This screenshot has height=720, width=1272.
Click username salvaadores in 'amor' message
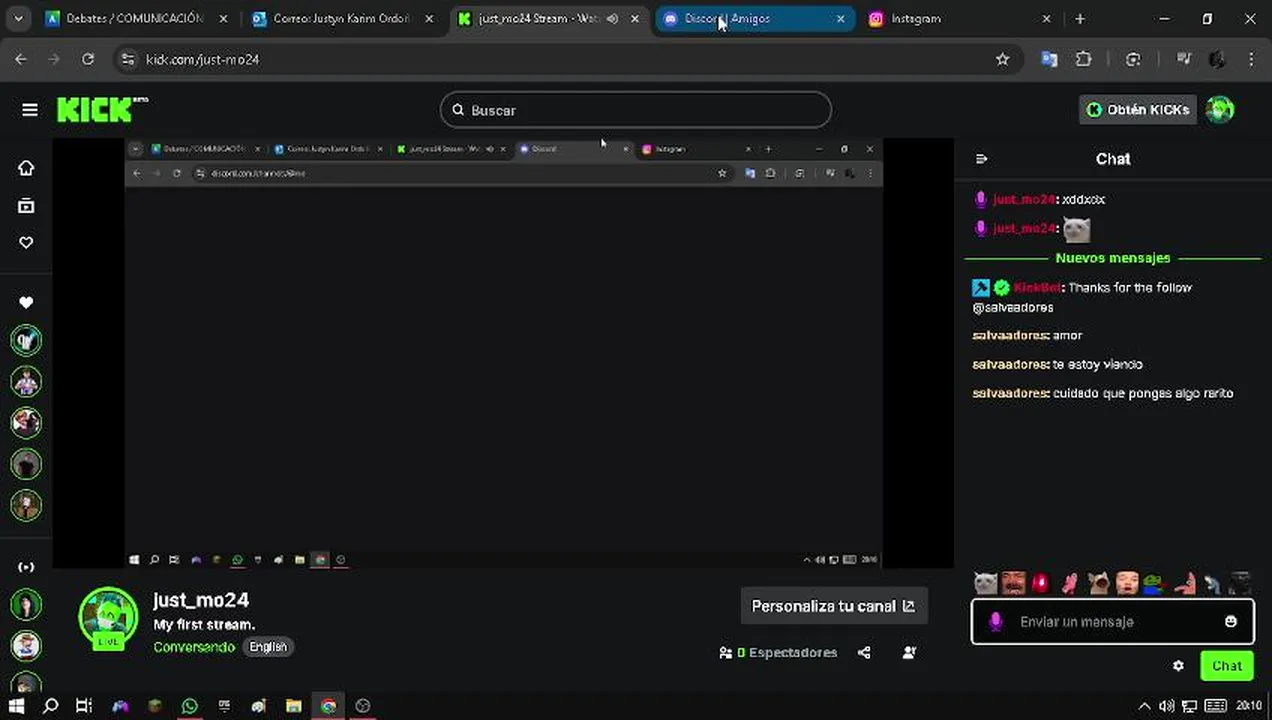pos(1010,336)
